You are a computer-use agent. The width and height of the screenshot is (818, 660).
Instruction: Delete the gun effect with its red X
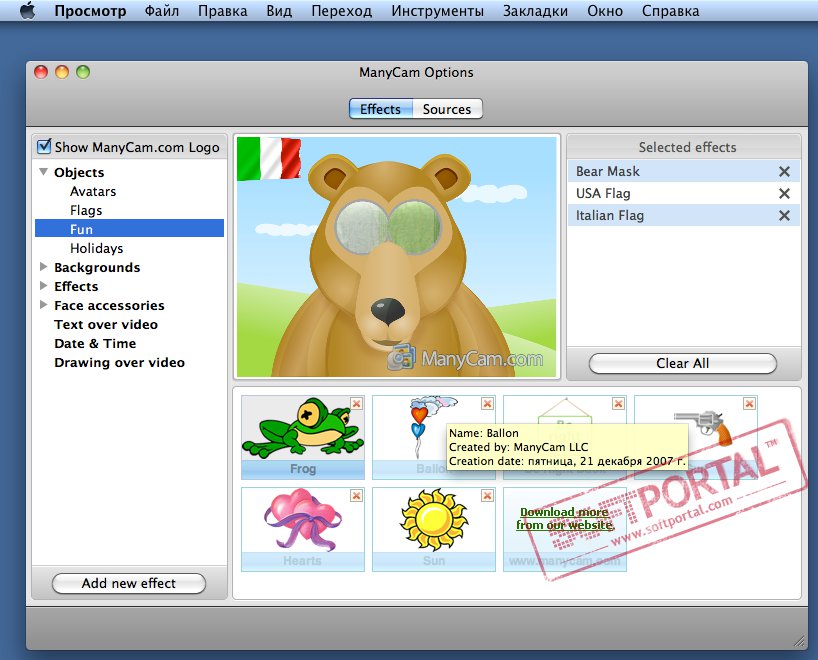[749, 403]
